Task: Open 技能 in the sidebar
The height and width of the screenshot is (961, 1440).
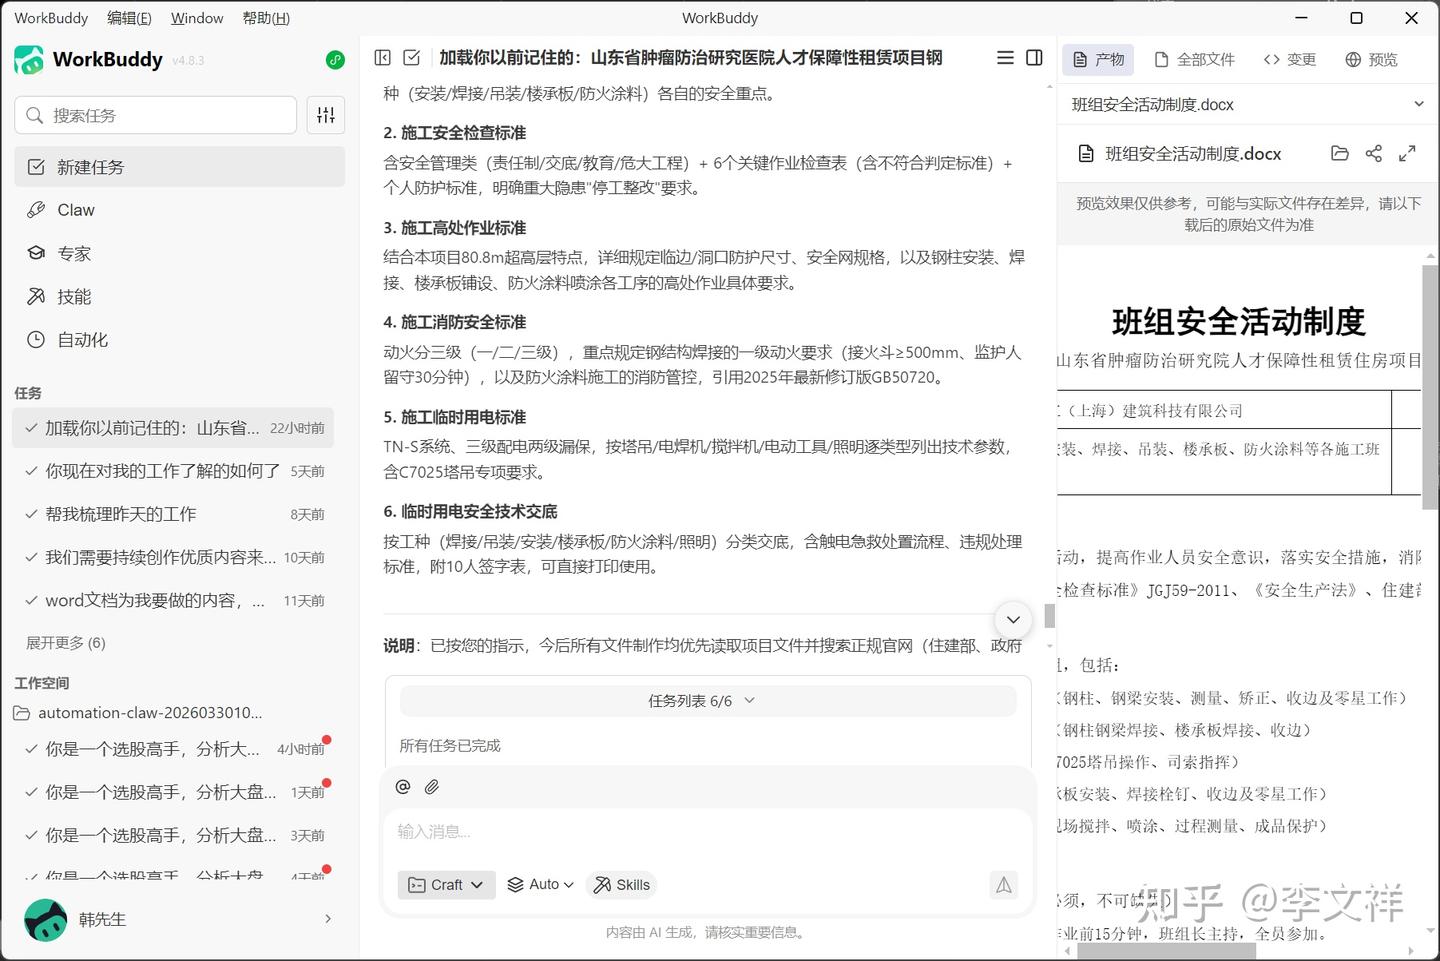Action: [x=180, y=296]
